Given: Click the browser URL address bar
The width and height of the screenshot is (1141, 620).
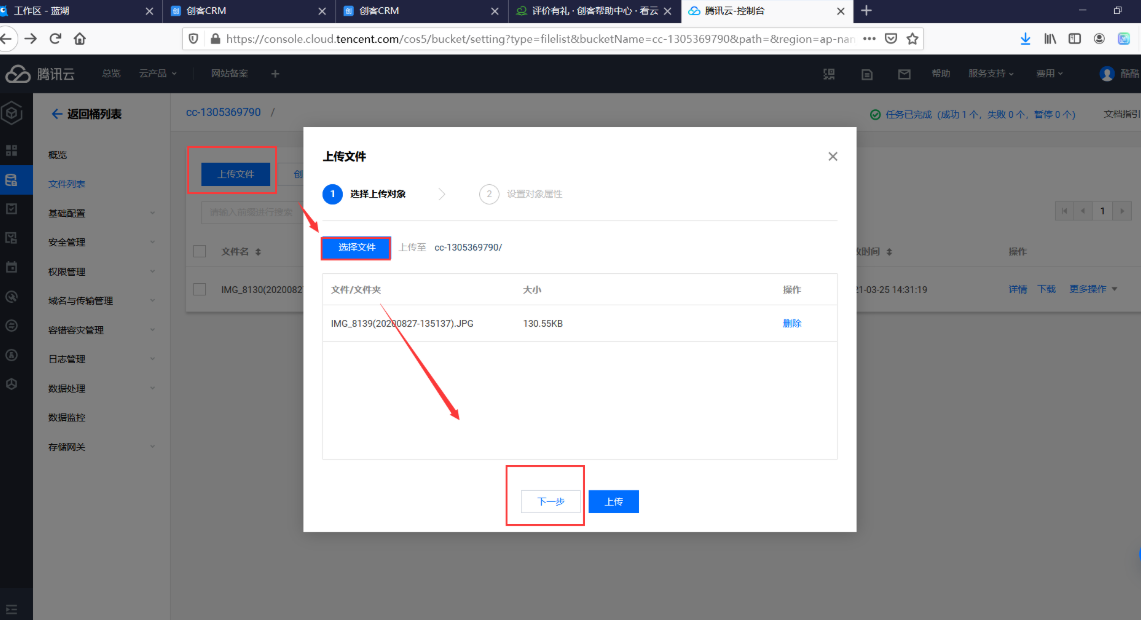Looking at the screenshot, I should (x=540, y=38).
